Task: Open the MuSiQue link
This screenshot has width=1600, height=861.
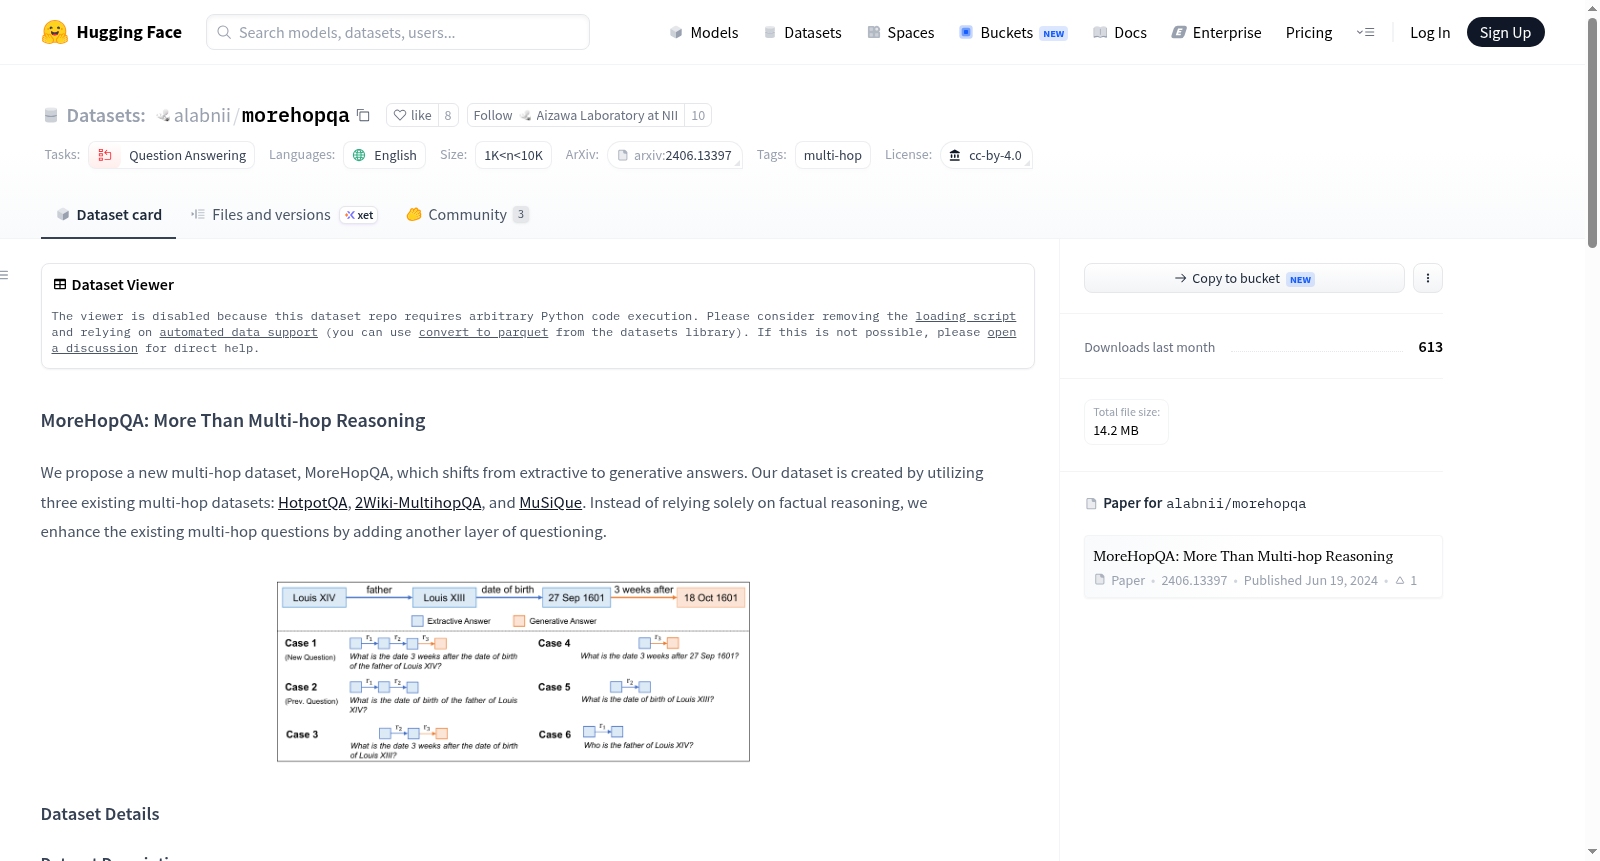Action: point(550,502)
